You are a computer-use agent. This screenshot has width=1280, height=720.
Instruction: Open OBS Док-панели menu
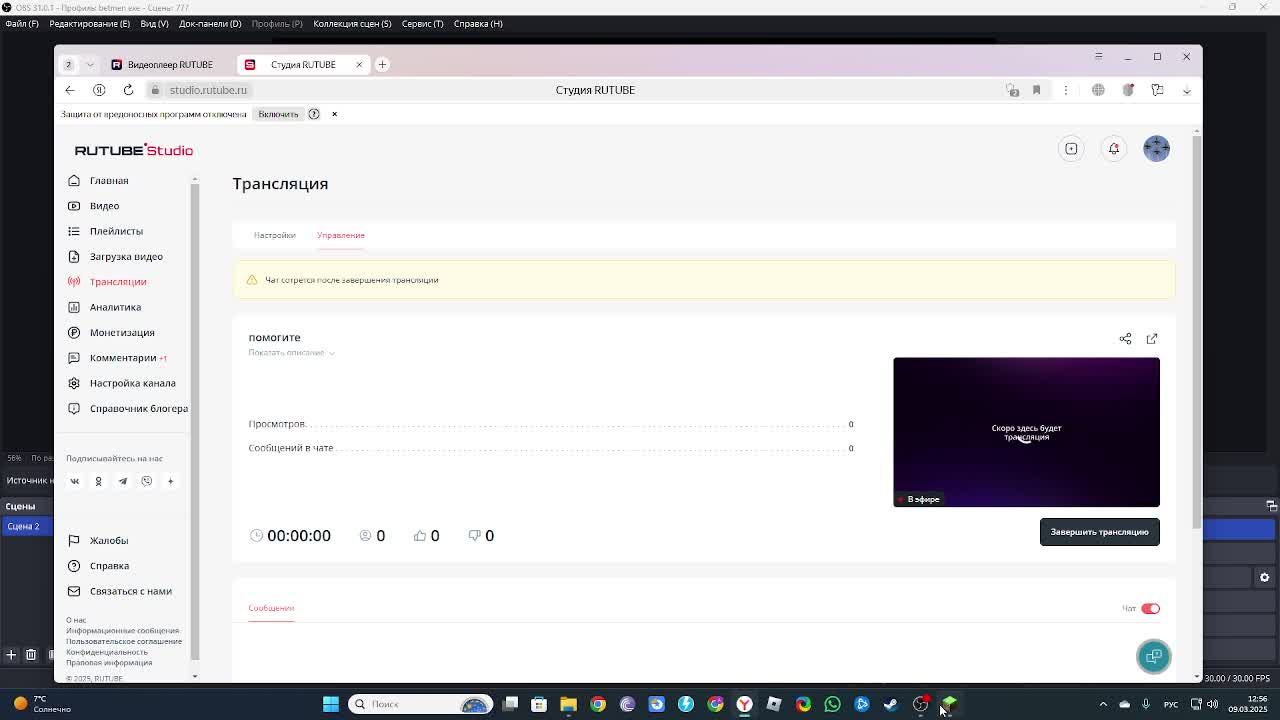click(210, 23)
